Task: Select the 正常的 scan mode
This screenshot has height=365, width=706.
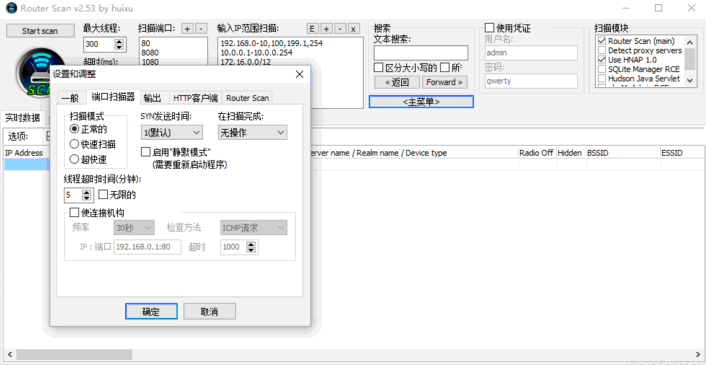Action: click(x=88, y=129)
